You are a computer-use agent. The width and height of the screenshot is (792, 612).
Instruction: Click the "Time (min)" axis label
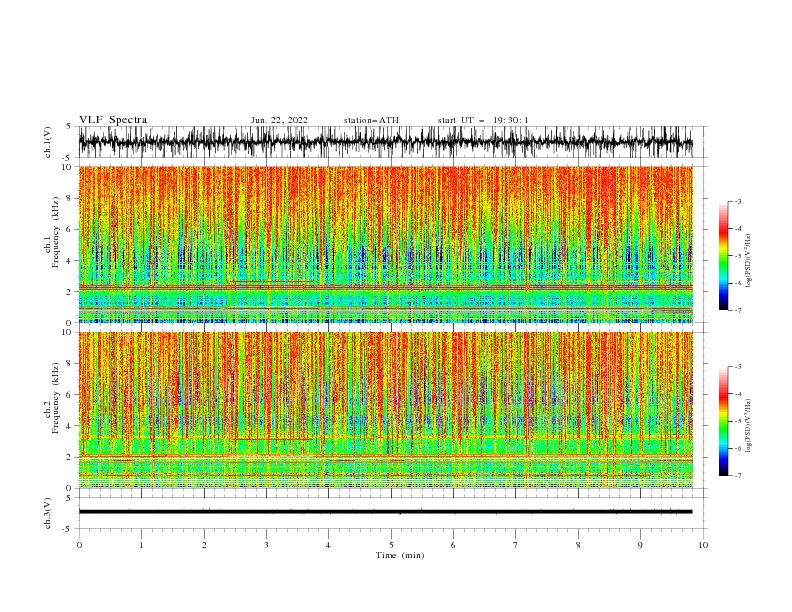[400, 555]
